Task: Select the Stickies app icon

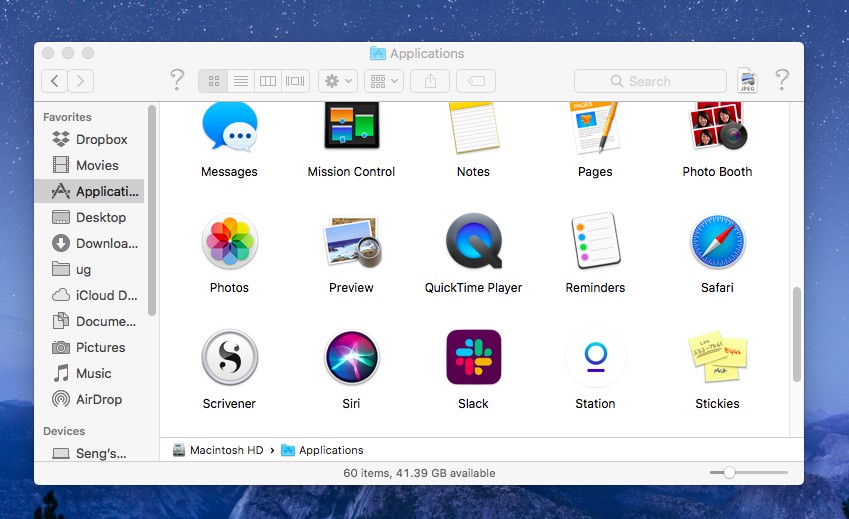Action: pos(717,357)
